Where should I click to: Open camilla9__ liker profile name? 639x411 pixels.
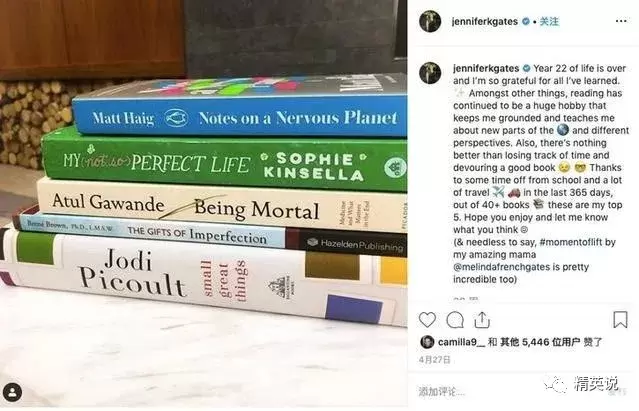pos(461,342)
